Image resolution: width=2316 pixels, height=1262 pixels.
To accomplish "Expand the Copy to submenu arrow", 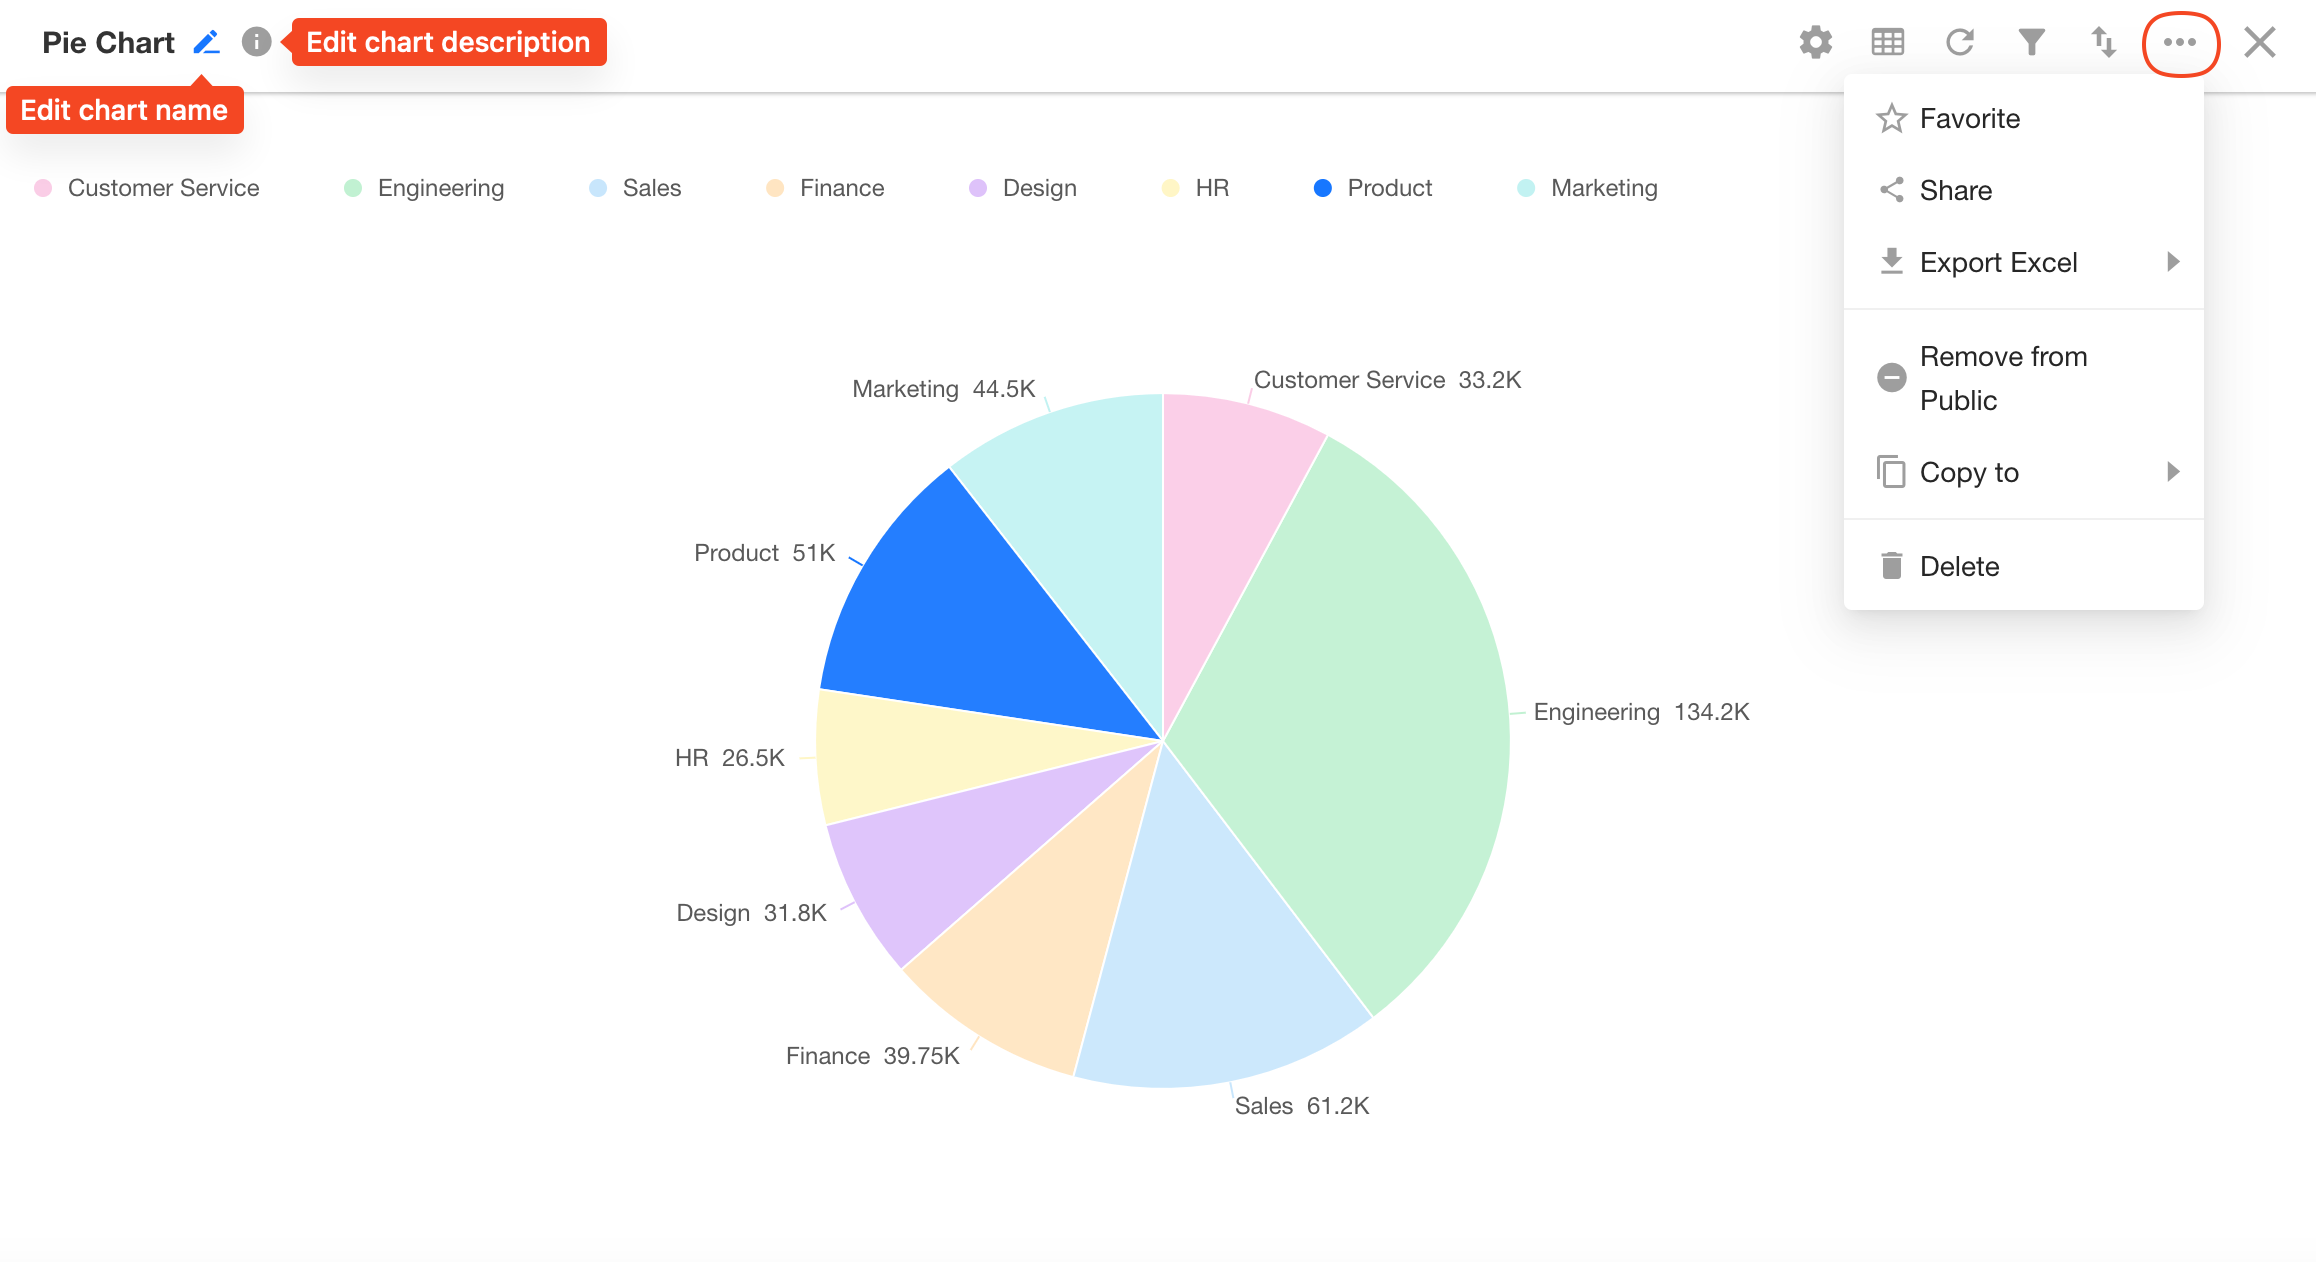I will pos(2172,472).
